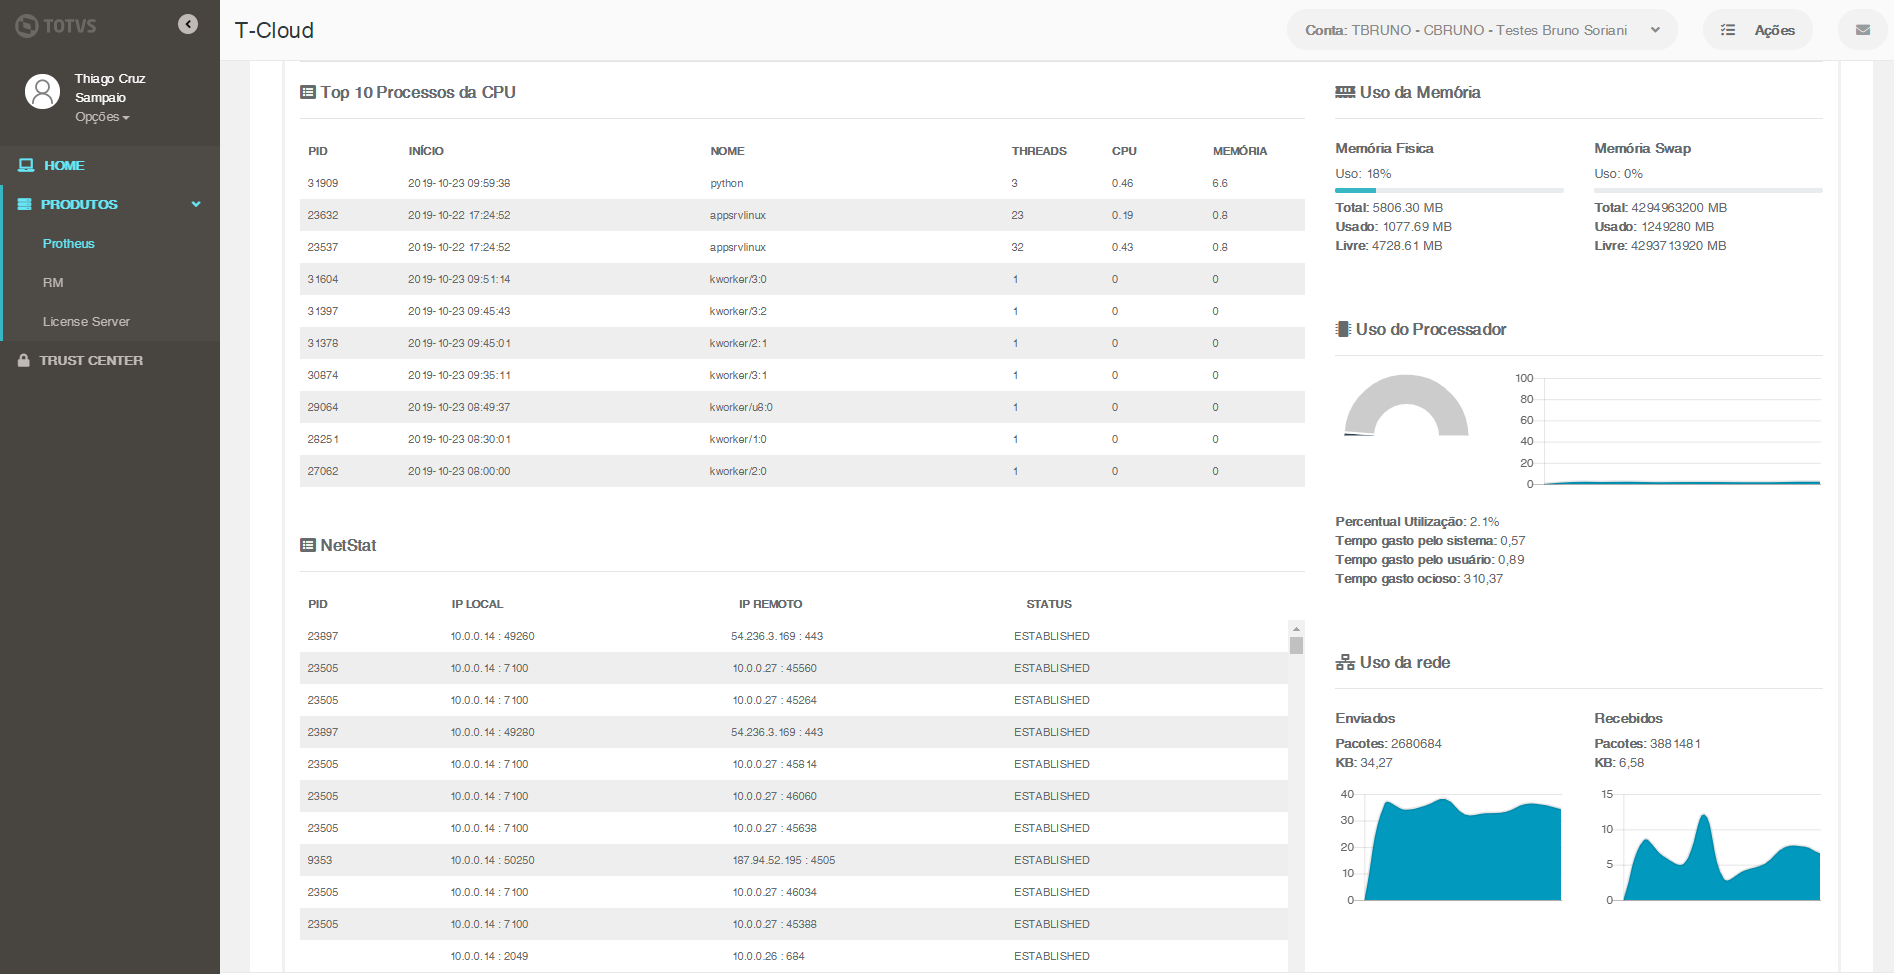
Task: Click the Memória Física usage progress bar
Action: coord(1449,190)
